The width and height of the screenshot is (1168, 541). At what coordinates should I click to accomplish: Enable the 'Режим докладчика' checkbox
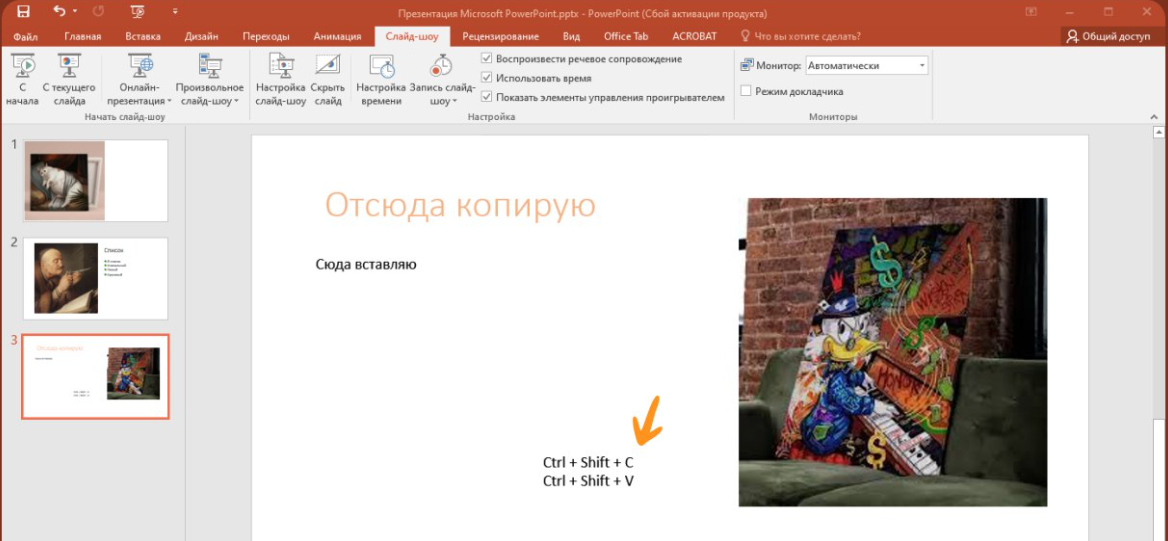(x=746, y=91)
